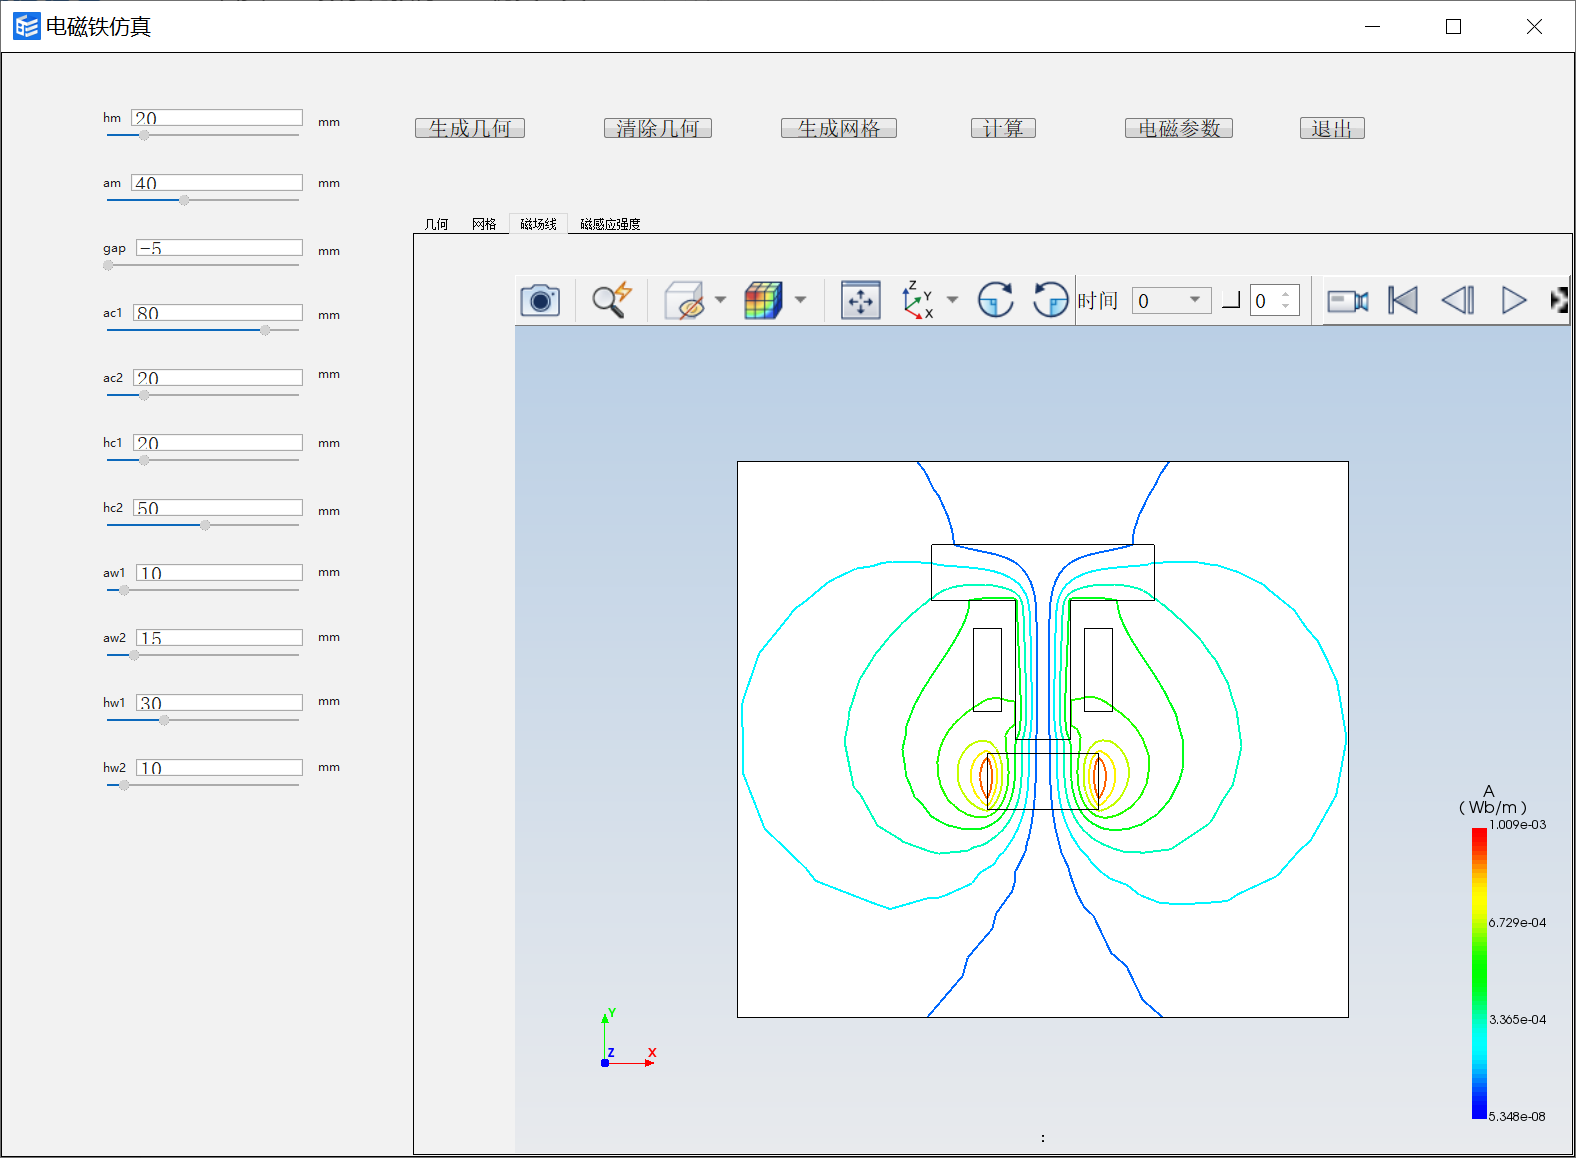
Task: Click the color legend bar
Action: point(1479,973)
